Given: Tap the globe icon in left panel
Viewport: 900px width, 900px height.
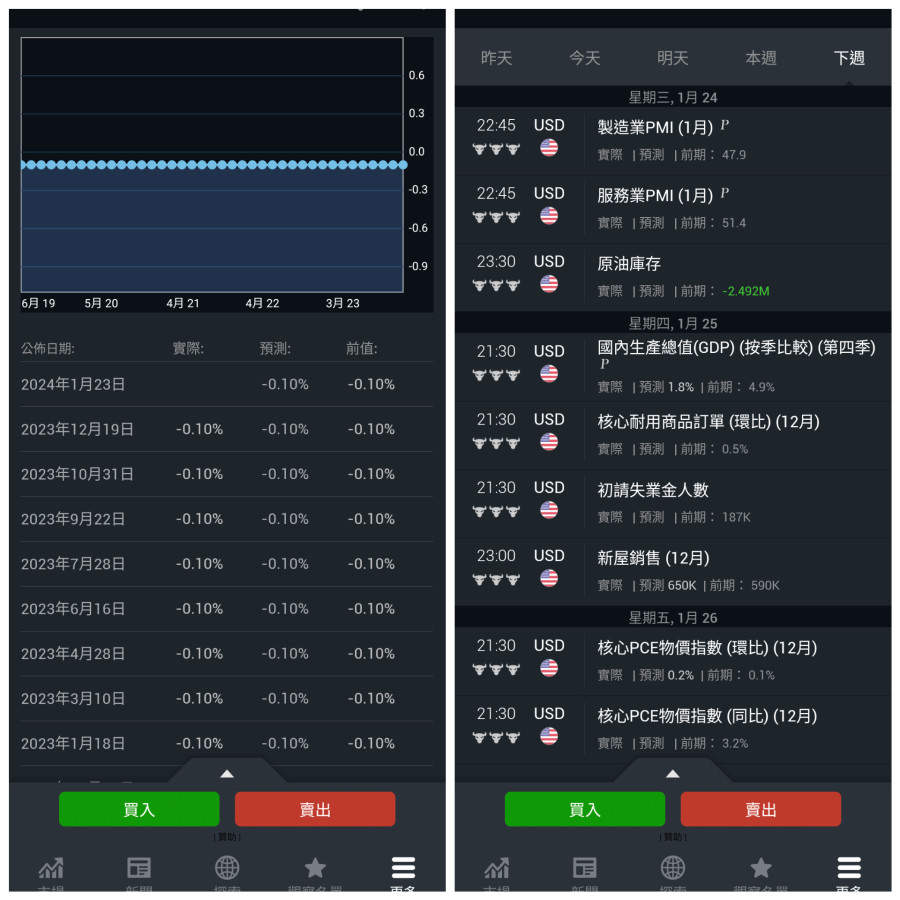Looking at the screenshot, I should (227, 868).
